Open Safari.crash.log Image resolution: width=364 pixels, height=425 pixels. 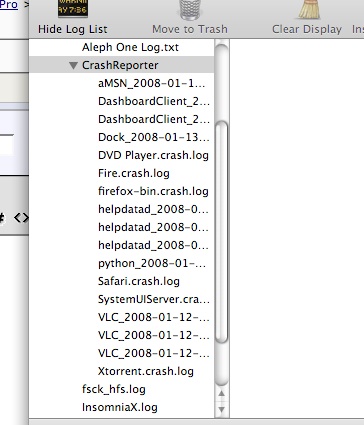pyautogui.click(x=139, y=281)
